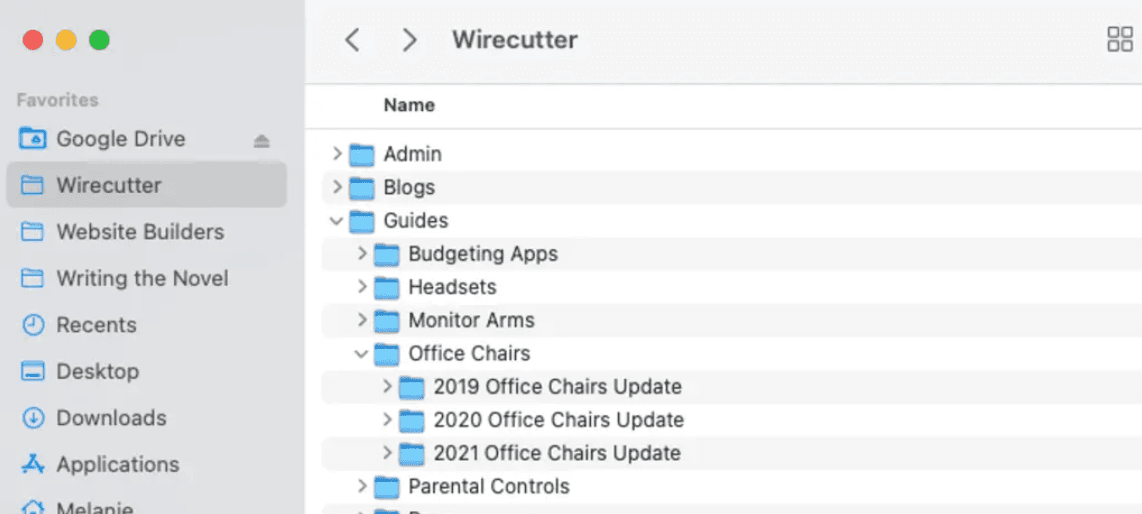Expand the 2019 Office Chairs Update folder
Screen dimensions: 1142x514
(387, 387)
